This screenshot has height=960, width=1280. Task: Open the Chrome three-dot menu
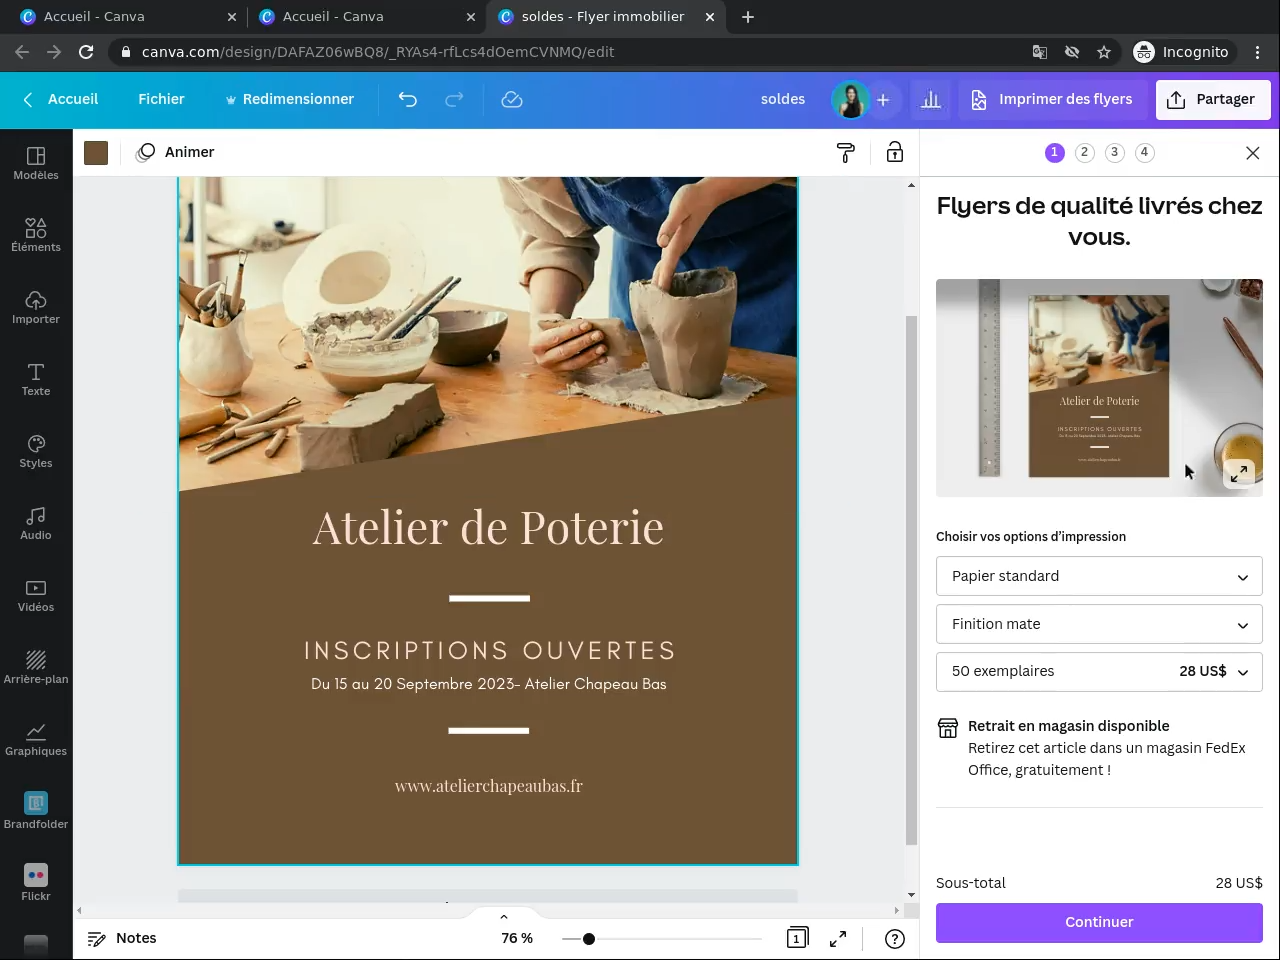[x=1259, y=52]
